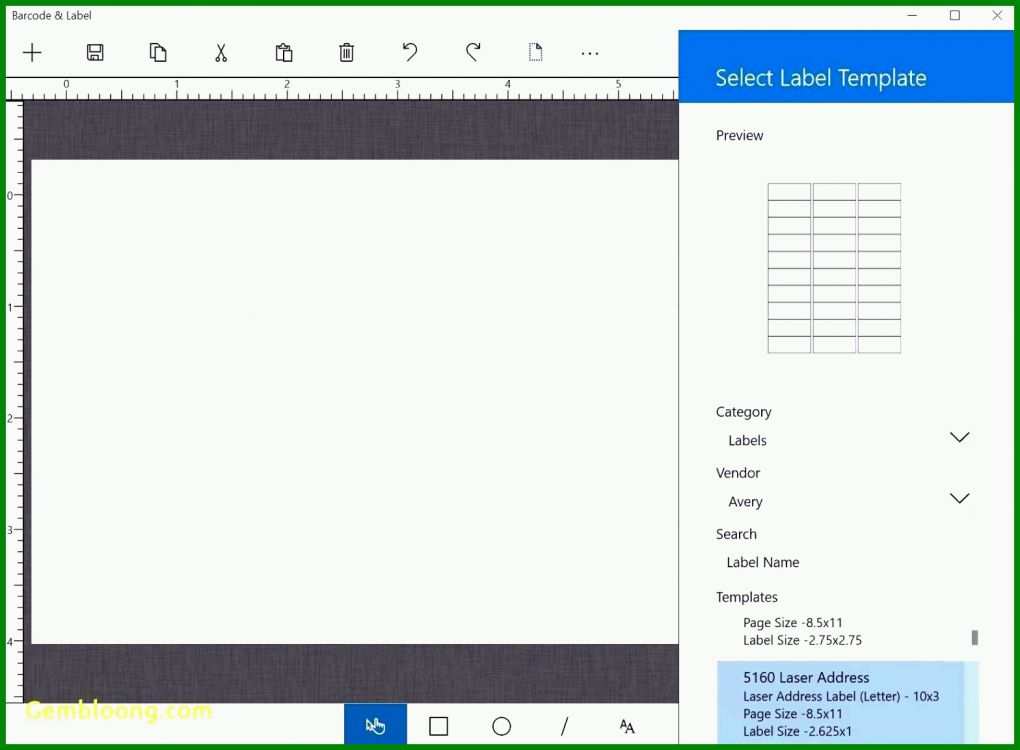This screenshot has height=750, width=1020.
Task: Paste from clipboard icon
Action: [x=284, y=53]
